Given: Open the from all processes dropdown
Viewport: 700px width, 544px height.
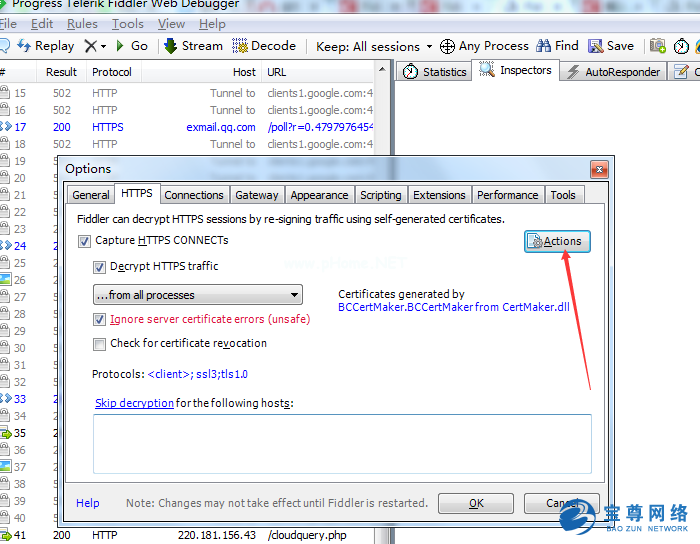Looking at the screenshot, I should pos(198,295).
